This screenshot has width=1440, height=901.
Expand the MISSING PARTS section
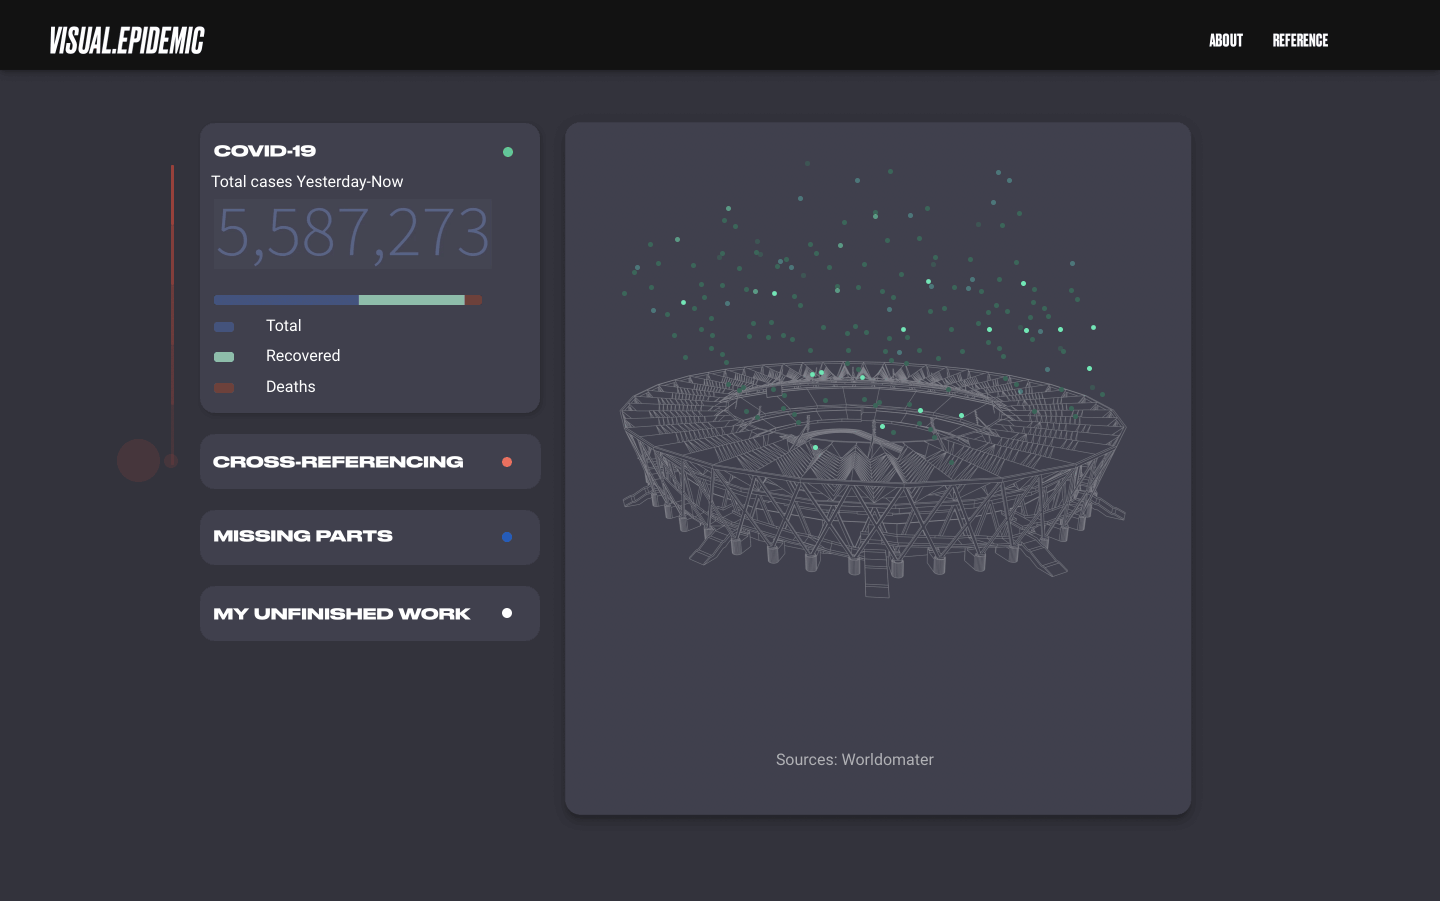pyautogui.click(x=370, y=537)
